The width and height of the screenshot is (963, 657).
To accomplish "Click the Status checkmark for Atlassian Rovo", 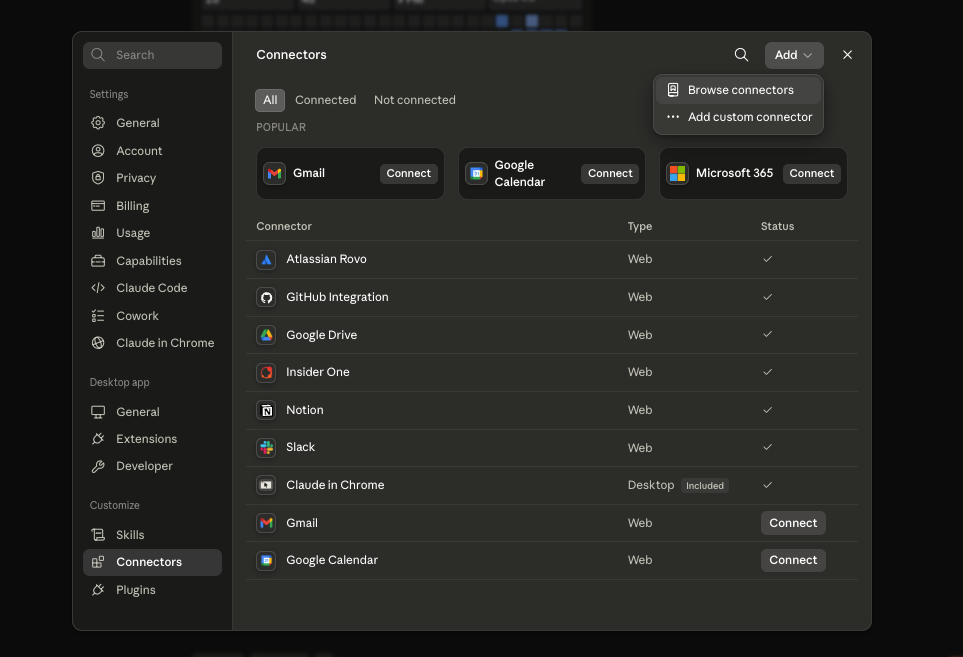I will pos(767,259).
